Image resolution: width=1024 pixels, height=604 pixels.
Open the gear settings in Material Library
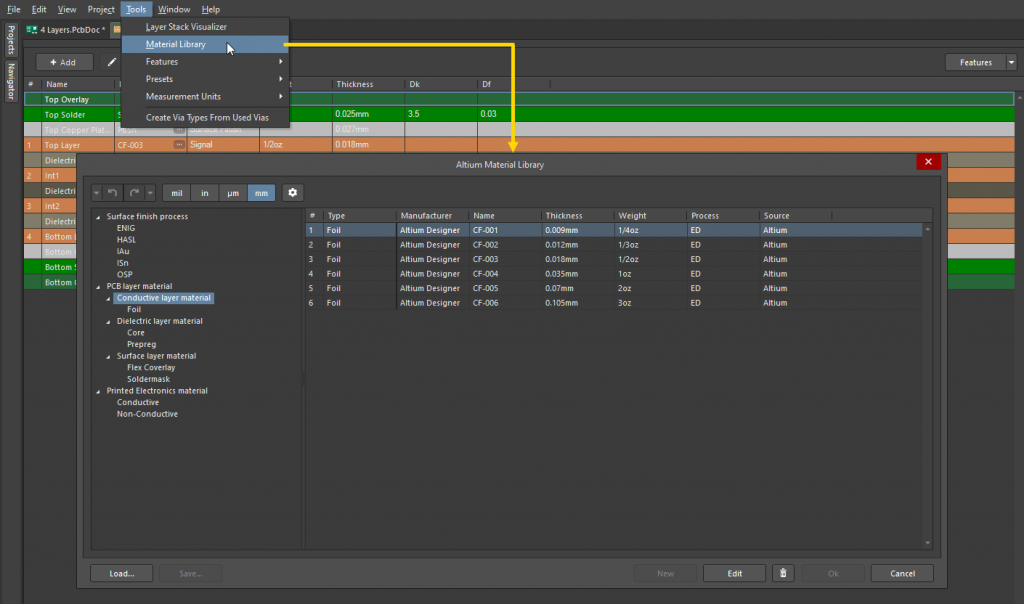tap(293, 193)
